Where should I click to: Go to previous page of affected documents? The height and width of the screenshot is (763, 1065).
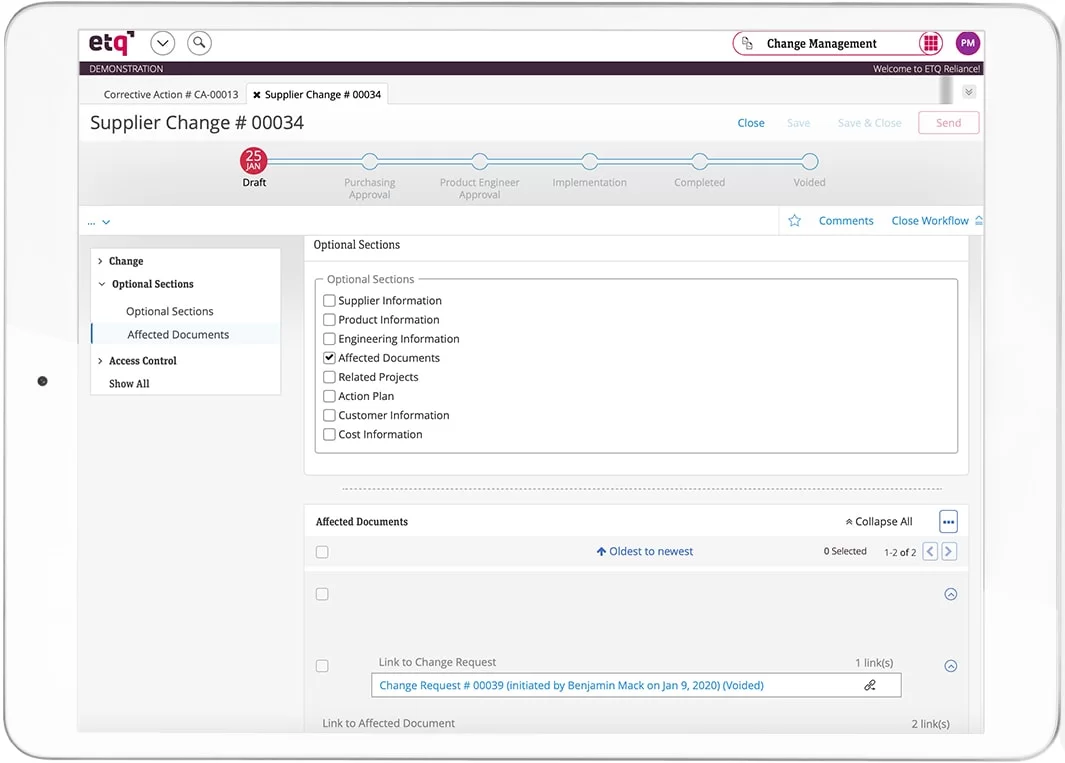tap(930, 551)
